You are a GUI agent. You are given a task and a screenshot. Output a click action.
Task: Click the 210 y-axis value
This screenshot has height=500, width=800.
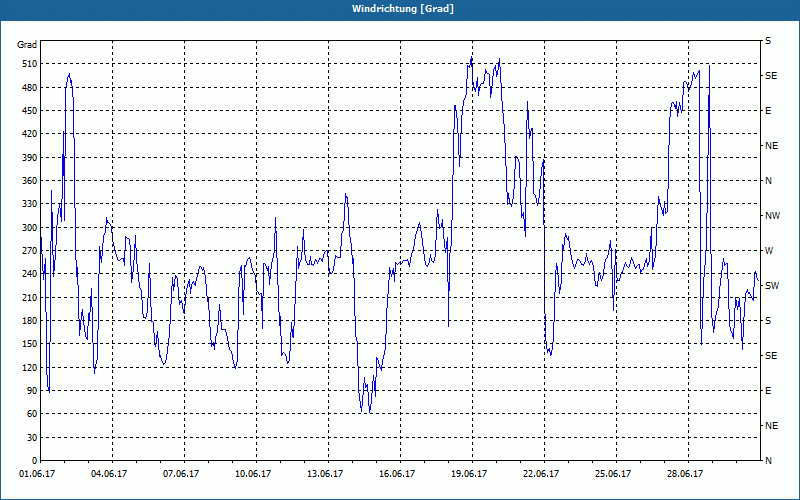pos(30,297)
